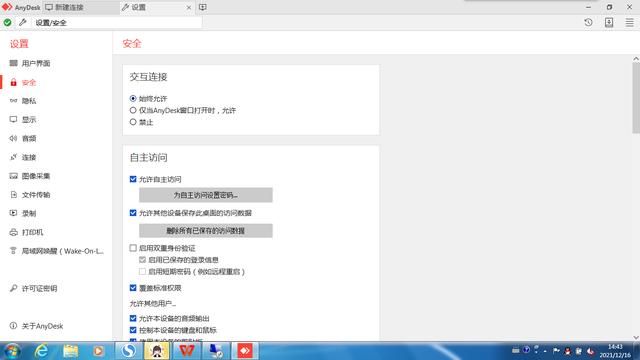
Task: Click the flag icon in system tray
Action: click(x=556, y=350)
